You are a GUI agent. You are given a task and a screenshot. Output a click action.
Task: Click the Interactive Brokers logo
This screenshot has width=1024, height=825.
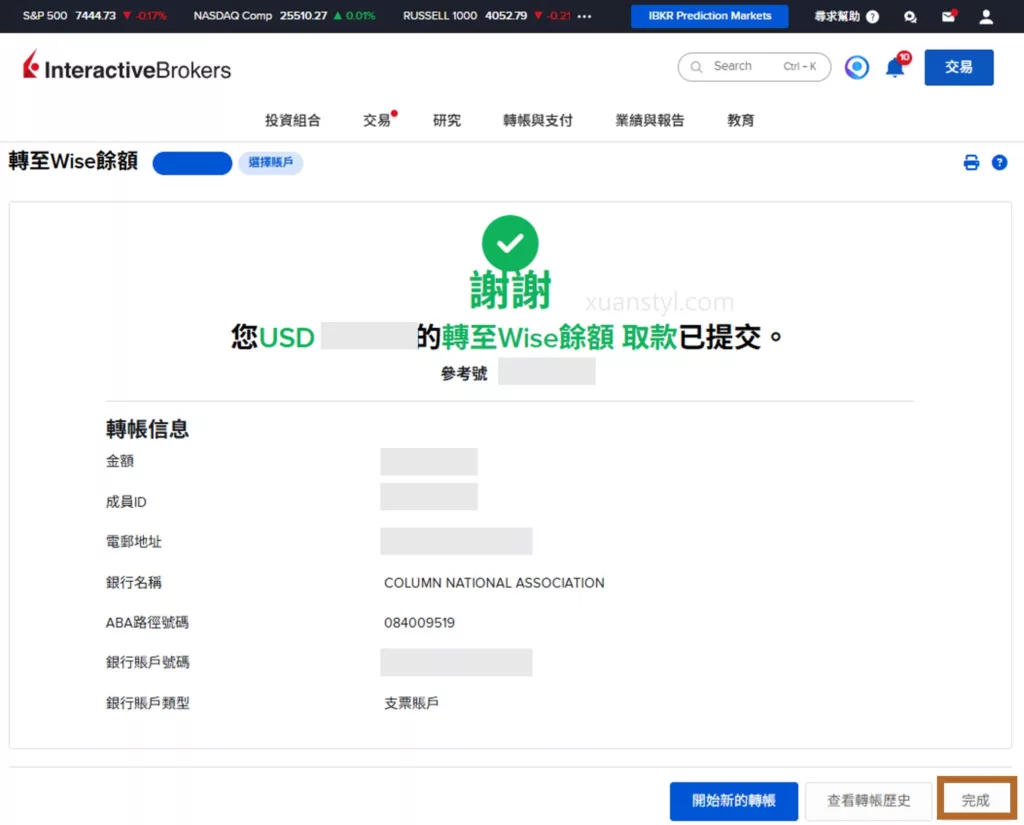pyautogui.click(x=127, y=67)
